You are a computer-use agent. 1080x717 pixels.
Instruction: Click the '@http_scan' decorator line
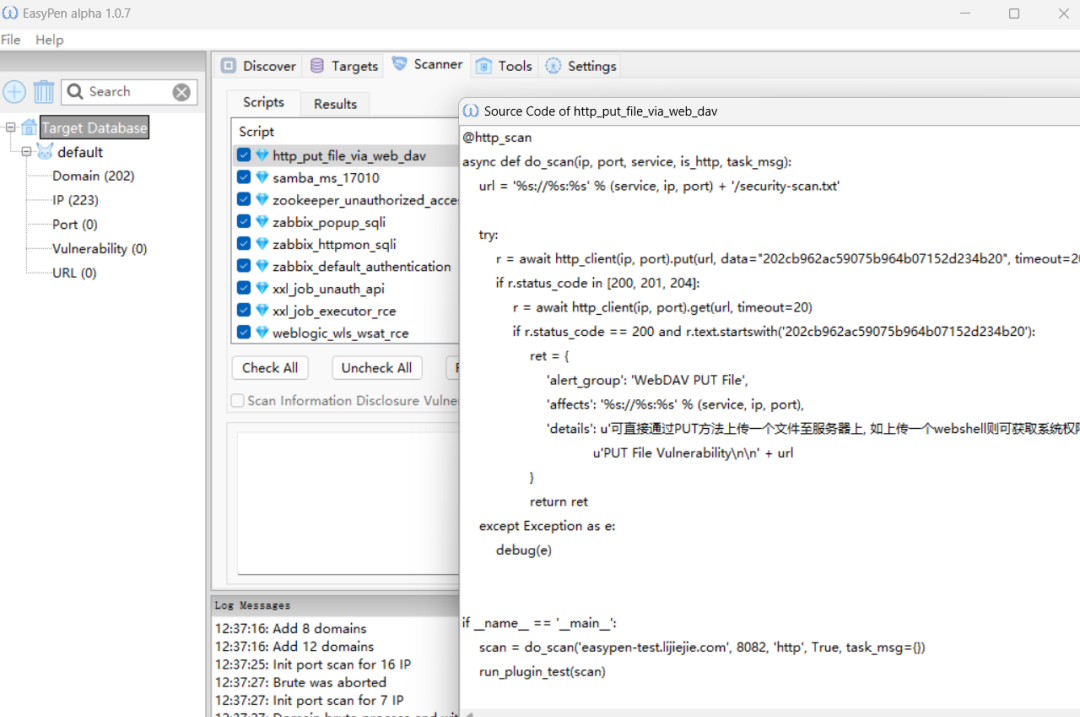(497, 137)
